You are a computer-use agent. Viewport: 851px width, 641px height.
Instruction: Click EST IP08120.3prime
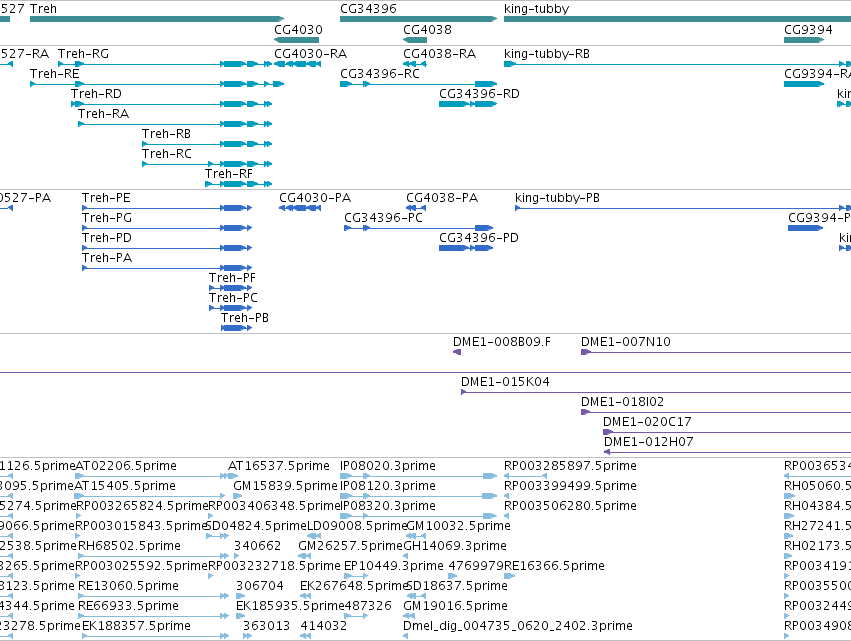point(418,496)
